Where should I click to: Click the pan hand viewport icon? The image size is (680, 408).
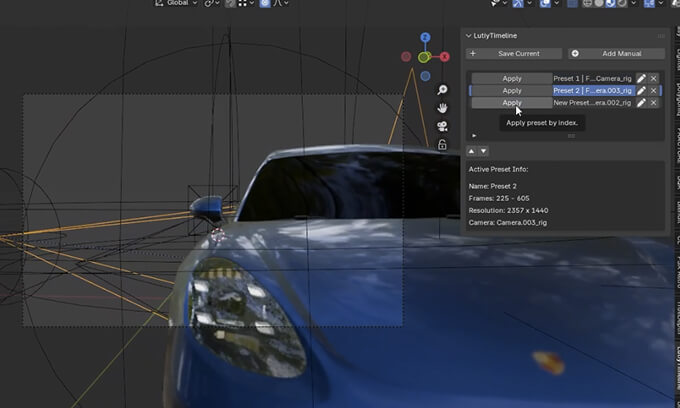[x=442, y=108]
